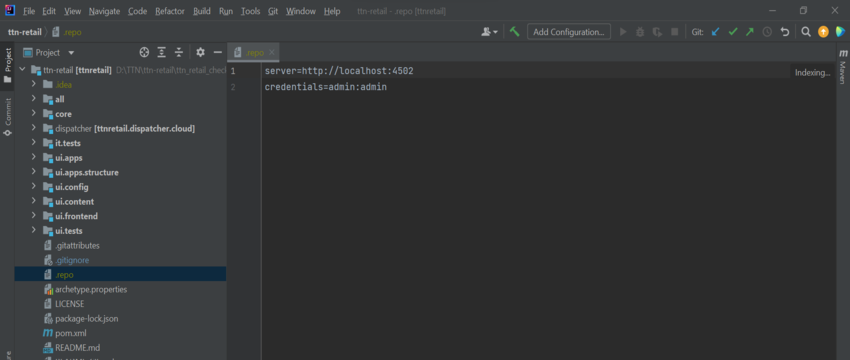Image resolution: width=850 pixels, height=360 pixels.
Task: Open the Run menu
Action: [x=226, y=11]
